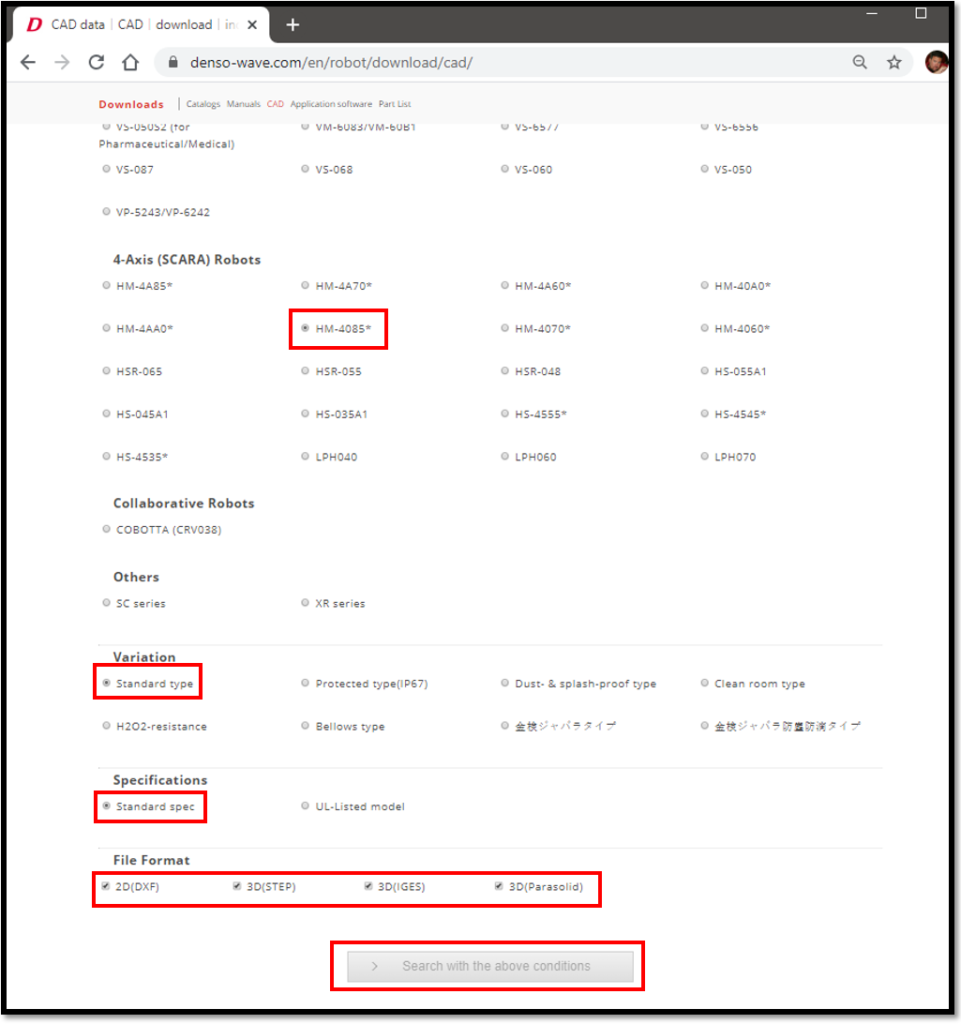Select the SC series option
The height and width of the screenshot is (1024, 961).
click(106, 603)
